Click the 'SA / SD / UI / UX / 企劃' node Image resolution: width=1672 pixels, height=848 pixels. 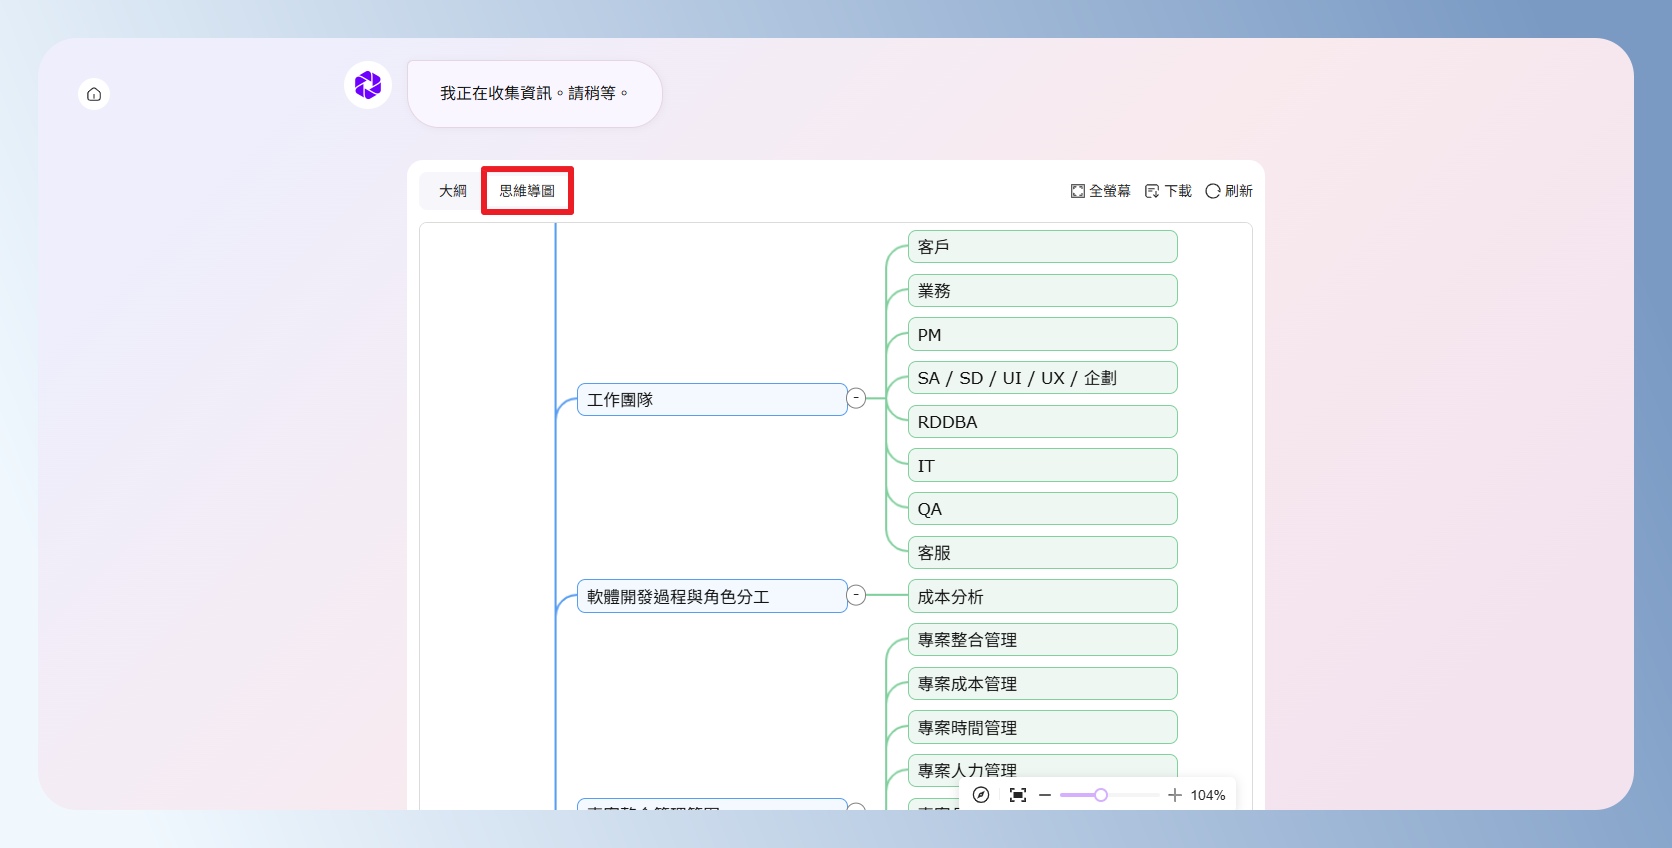click(1042, 378)
